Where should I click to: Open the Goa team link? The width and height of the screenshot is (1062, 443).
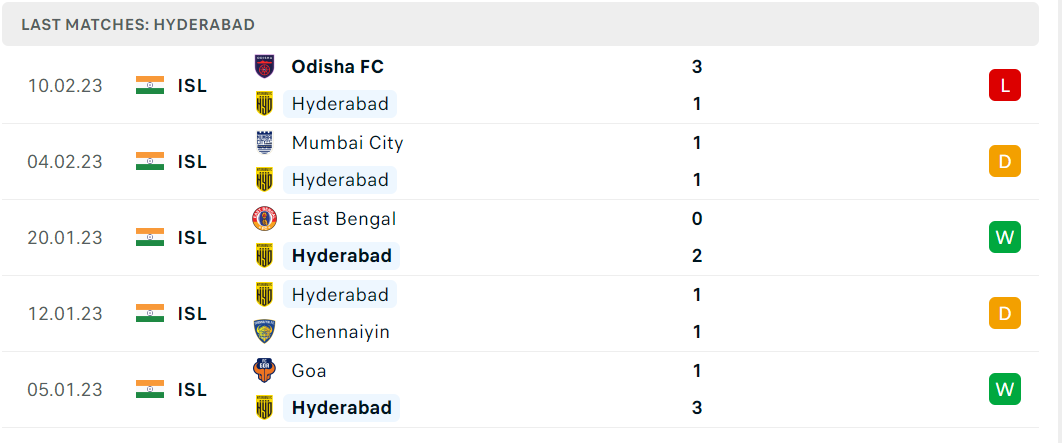point(309,371)
